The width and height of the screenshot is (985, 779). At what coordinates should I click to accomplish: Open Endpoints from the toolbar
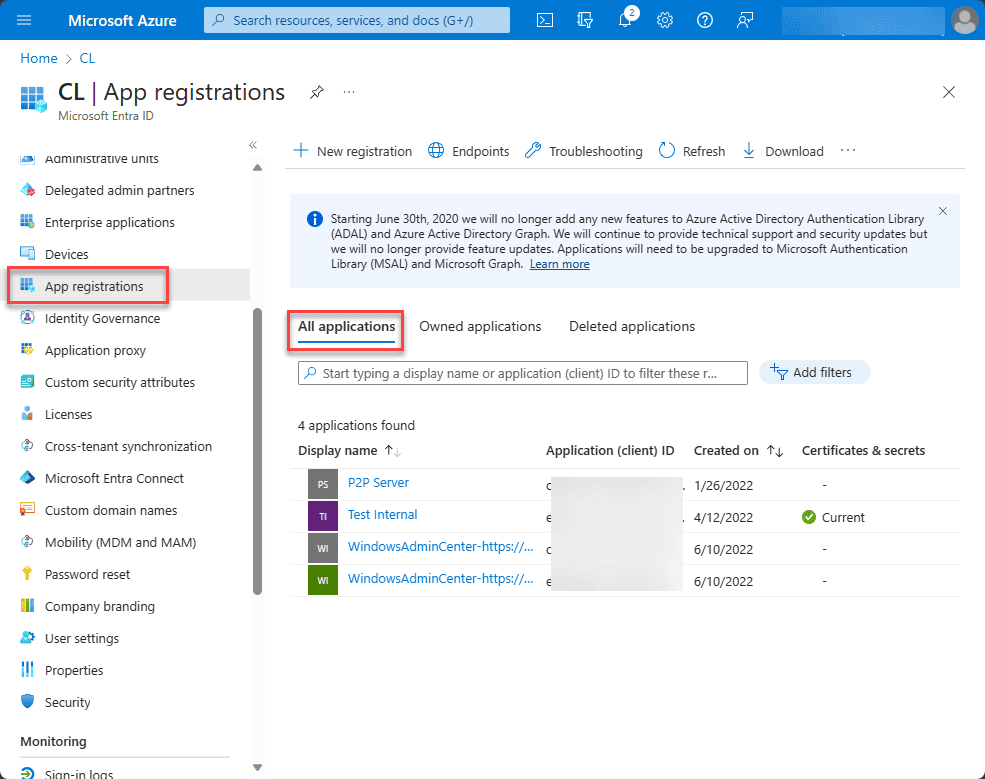click(x=469, y=151)
